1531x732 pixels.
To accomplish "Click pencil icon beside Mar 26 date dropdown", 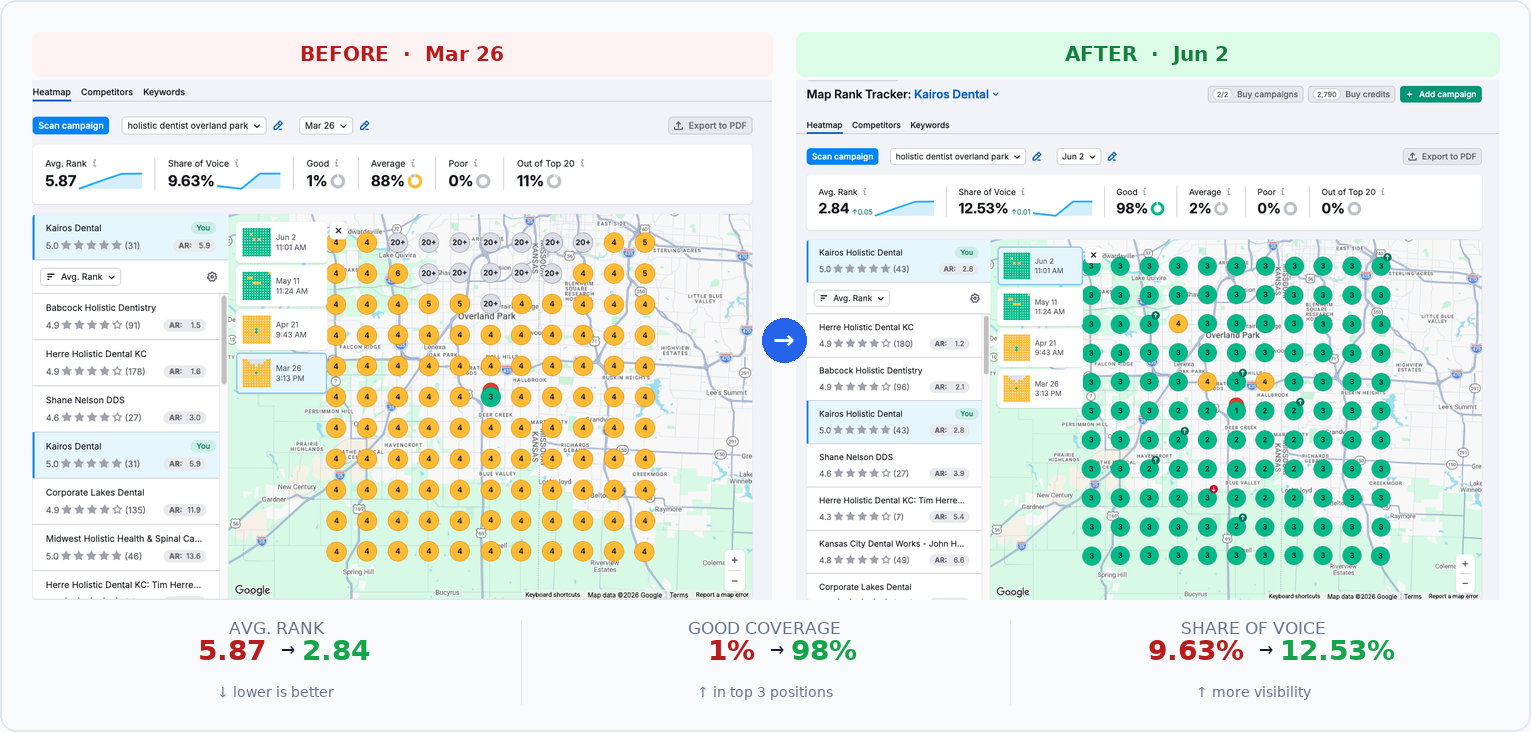I will coord(365,126).
